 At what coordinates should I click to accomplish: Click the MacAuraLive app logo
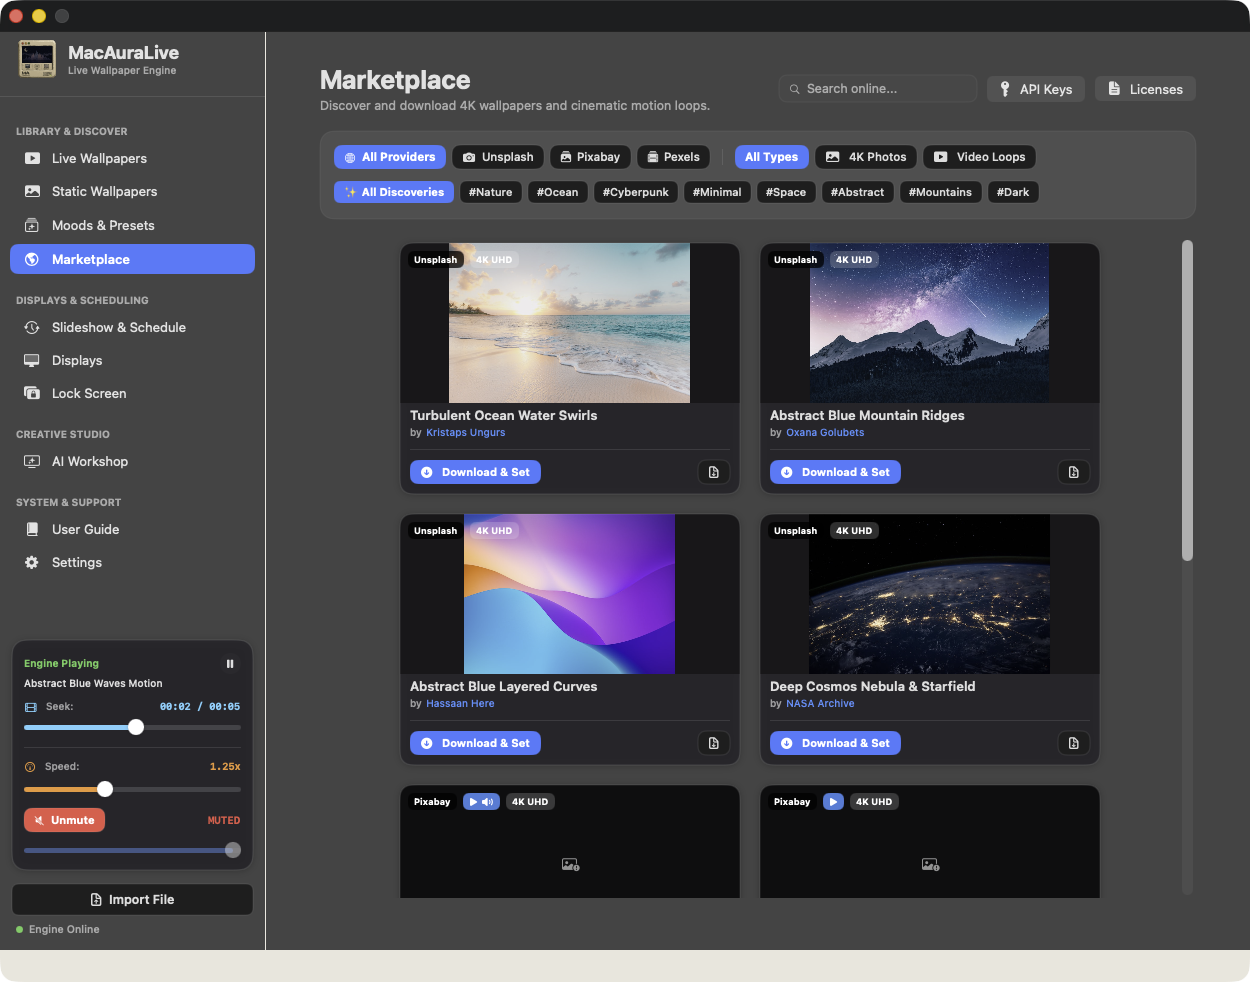point(37,59)
